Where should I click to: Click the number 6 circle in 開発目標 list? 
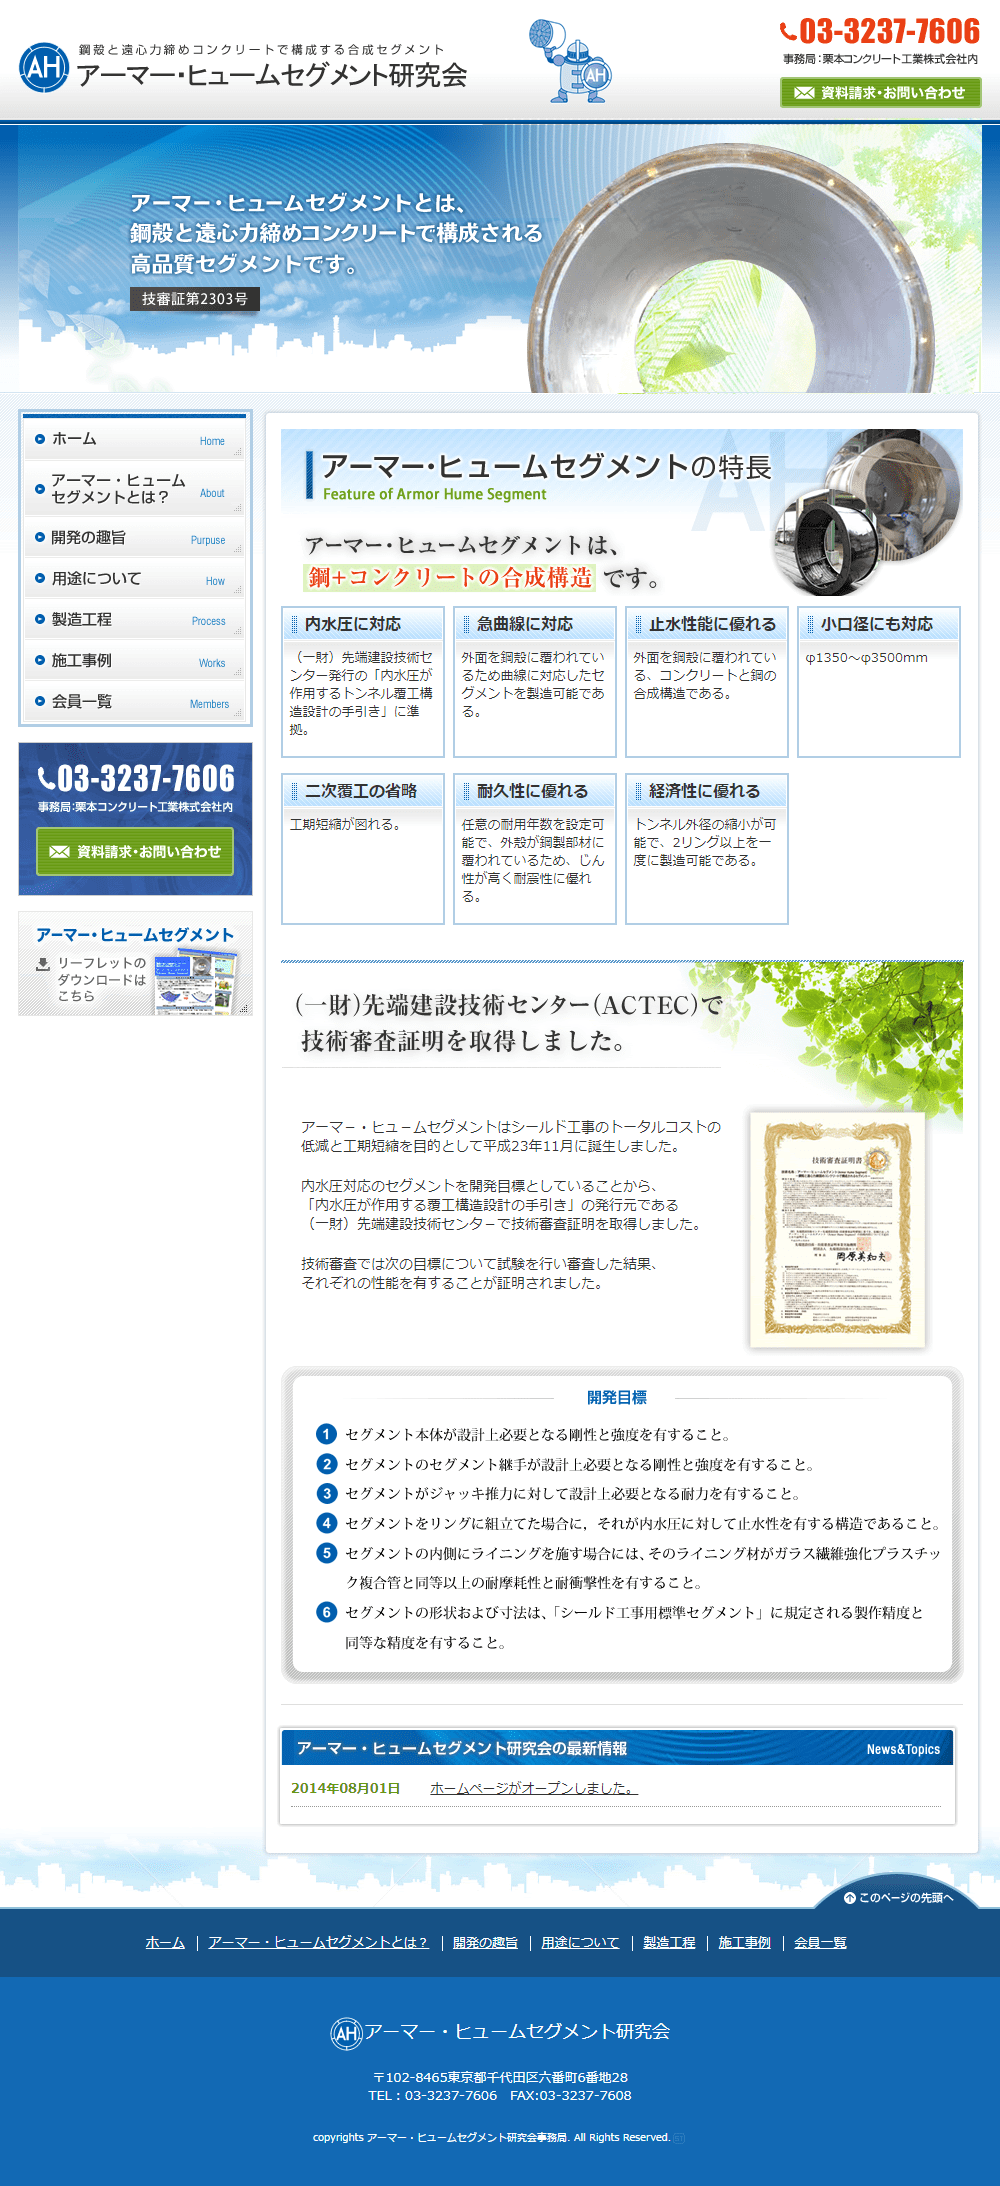[326, 1612]
